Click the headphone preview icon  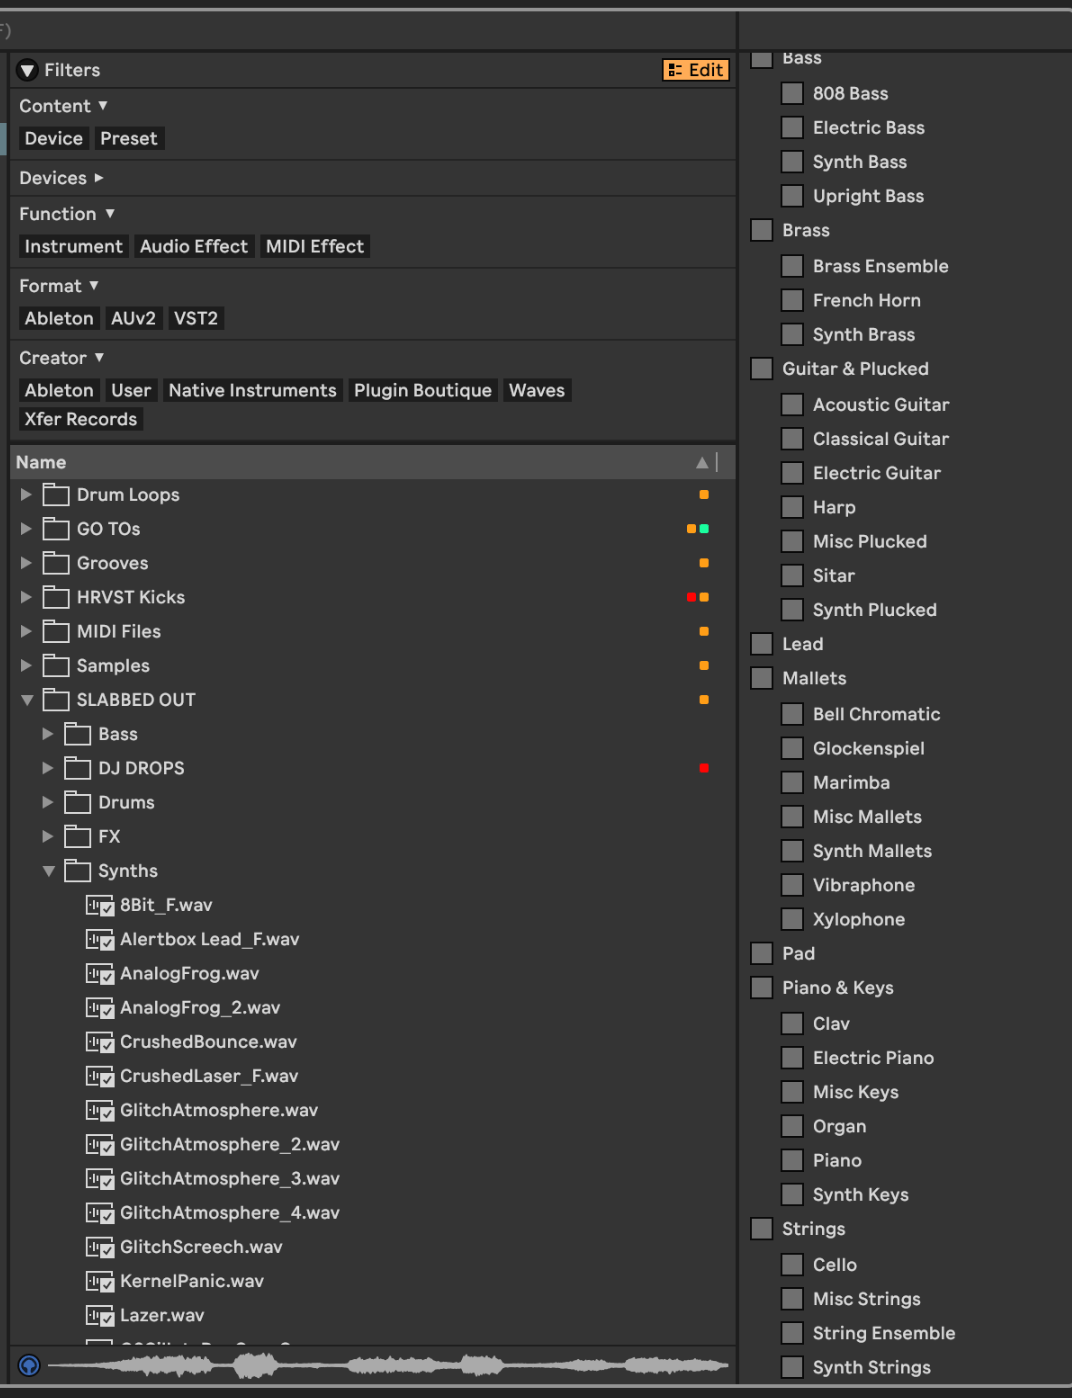pos(29,1364)
